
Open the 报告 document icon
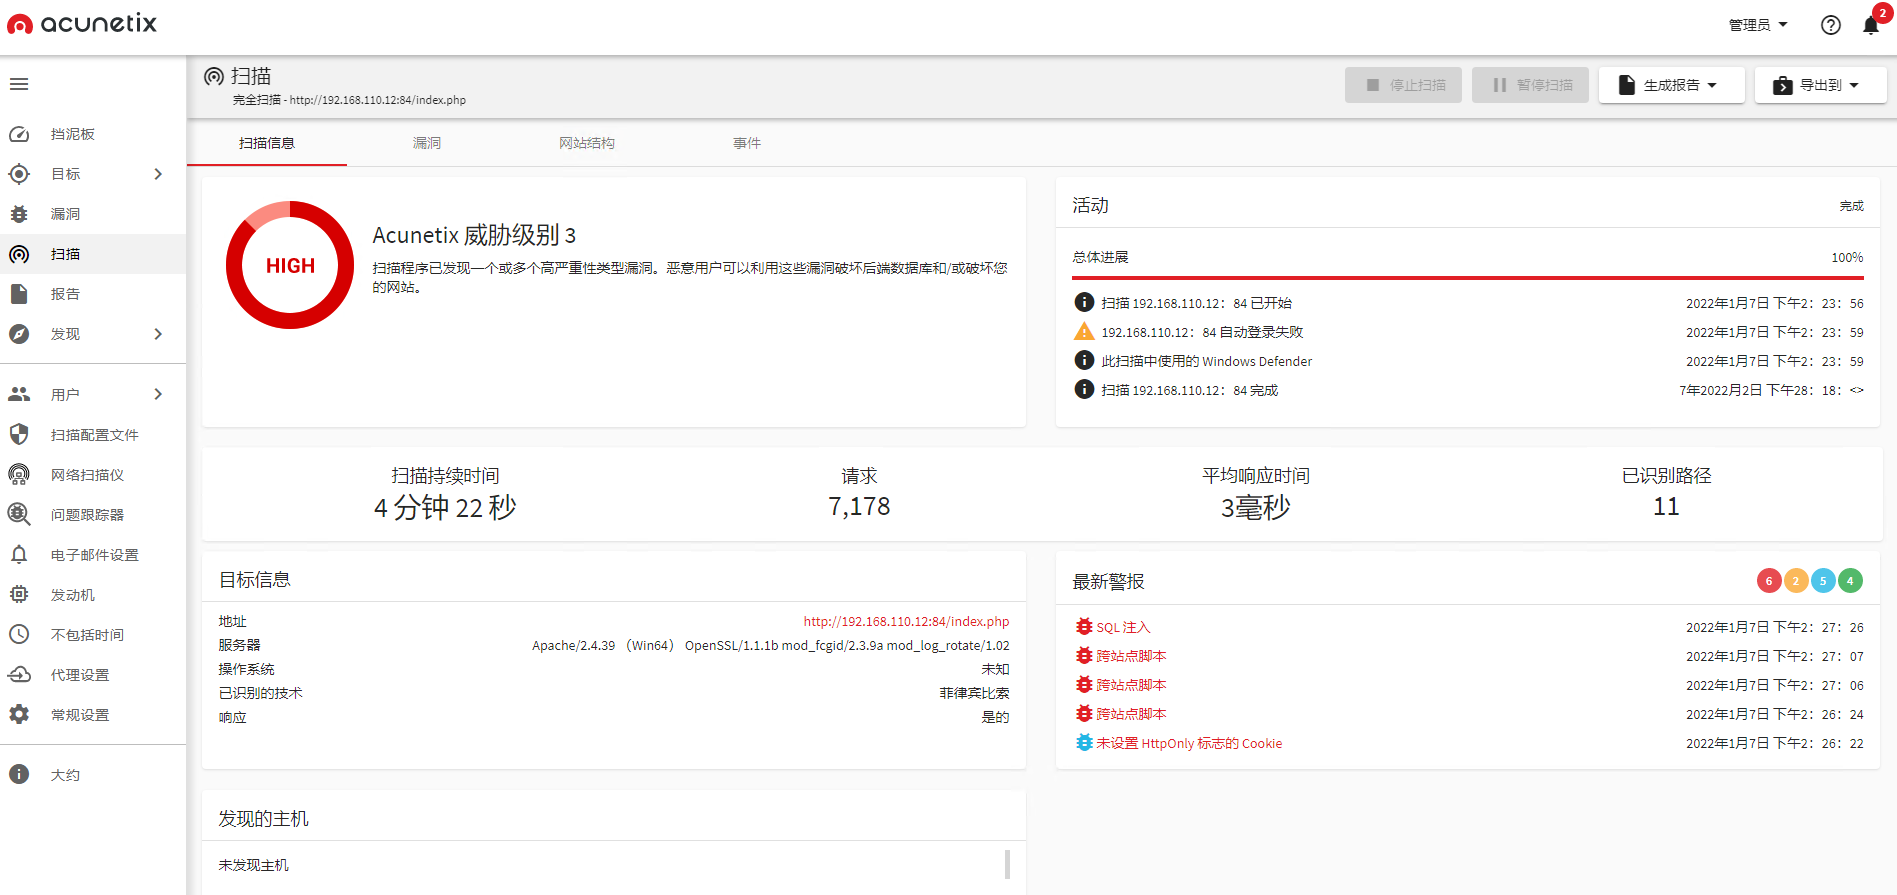click(19, 294)
